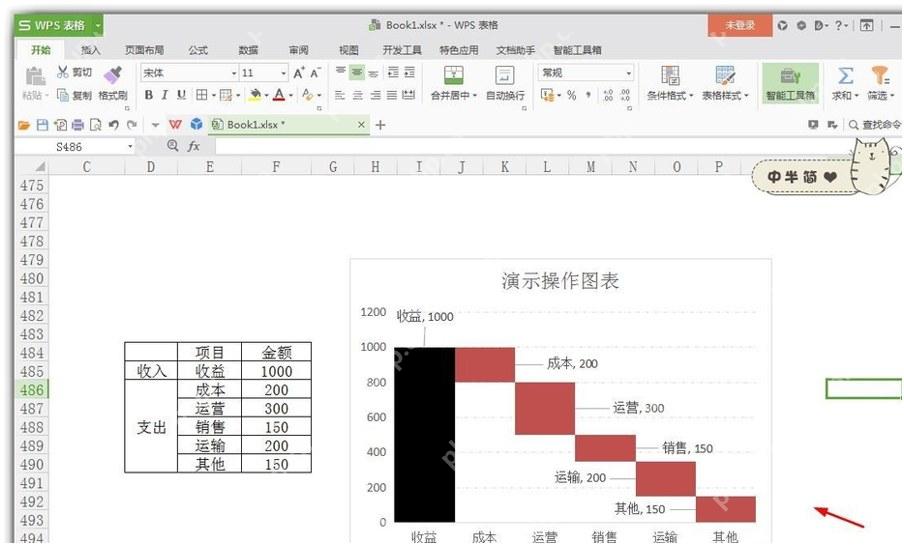Decrease font size with A- icon

point(315,73)
